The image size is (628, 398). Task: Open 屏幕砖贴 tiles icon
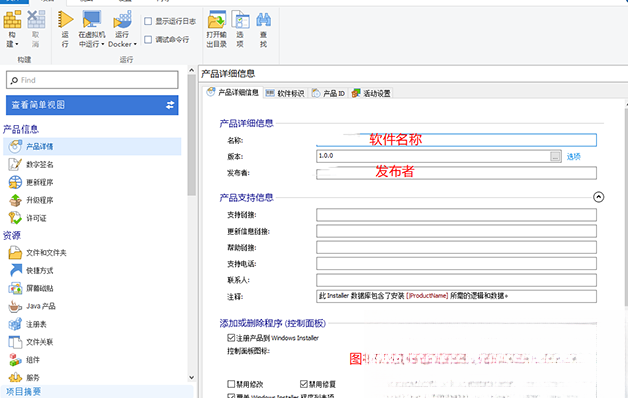coord(15,288)
